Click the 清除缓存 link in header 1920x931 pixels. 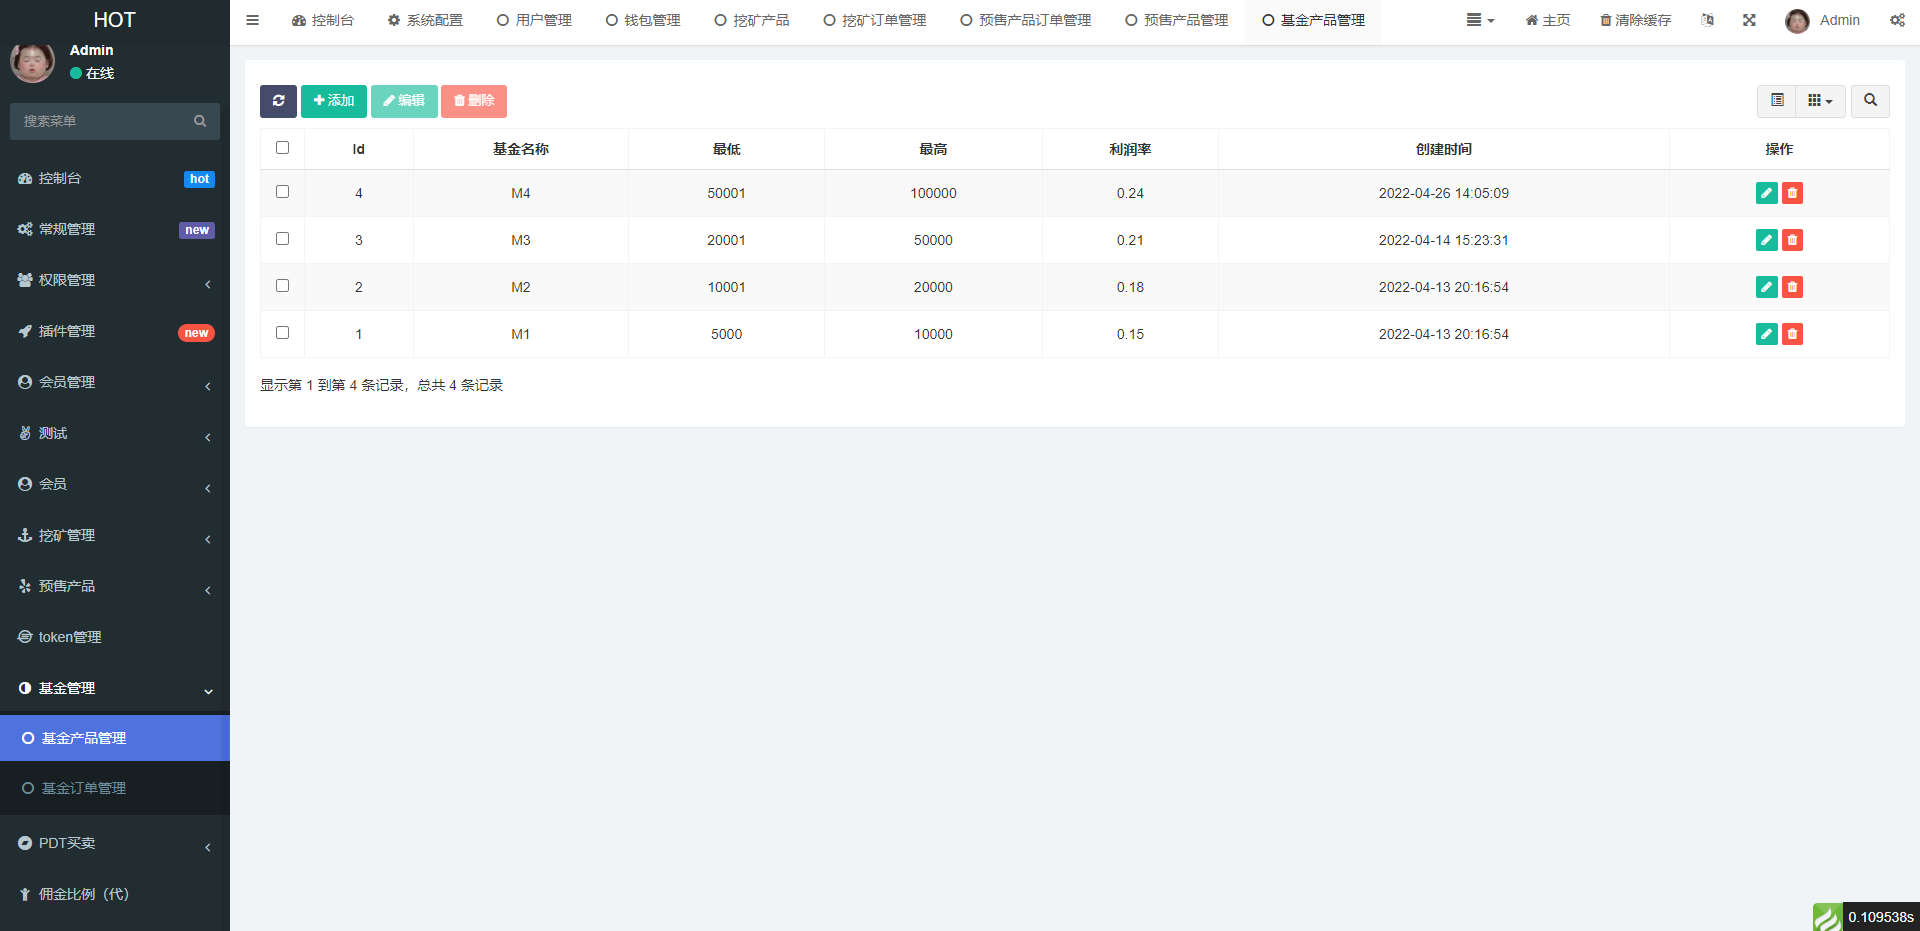tap(1635, 20)
